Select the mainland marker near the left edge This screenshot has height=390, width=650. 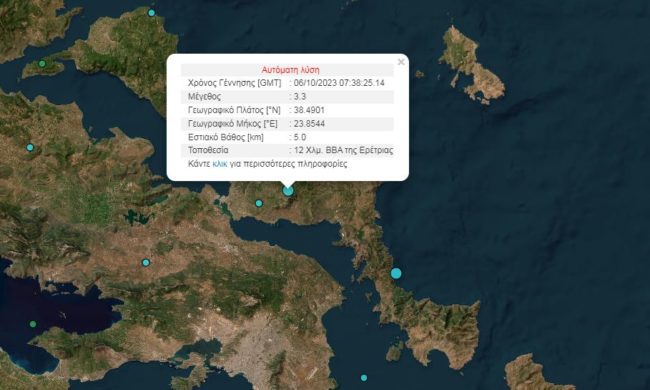pyautogui.click(x=30, y=148)
